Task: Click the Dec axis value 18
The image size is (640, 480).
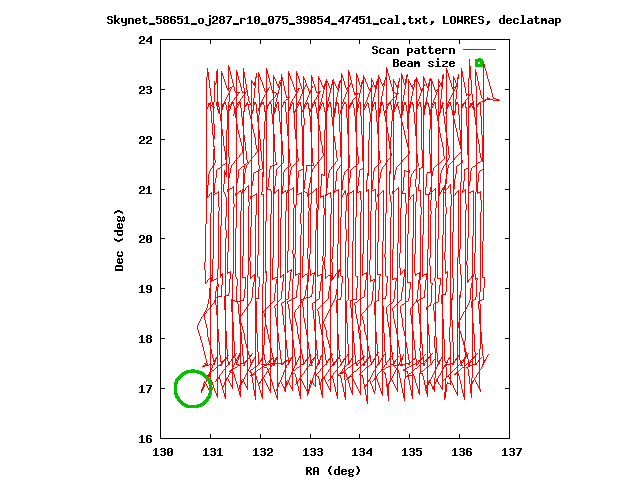Action: [x=146, y=339]
